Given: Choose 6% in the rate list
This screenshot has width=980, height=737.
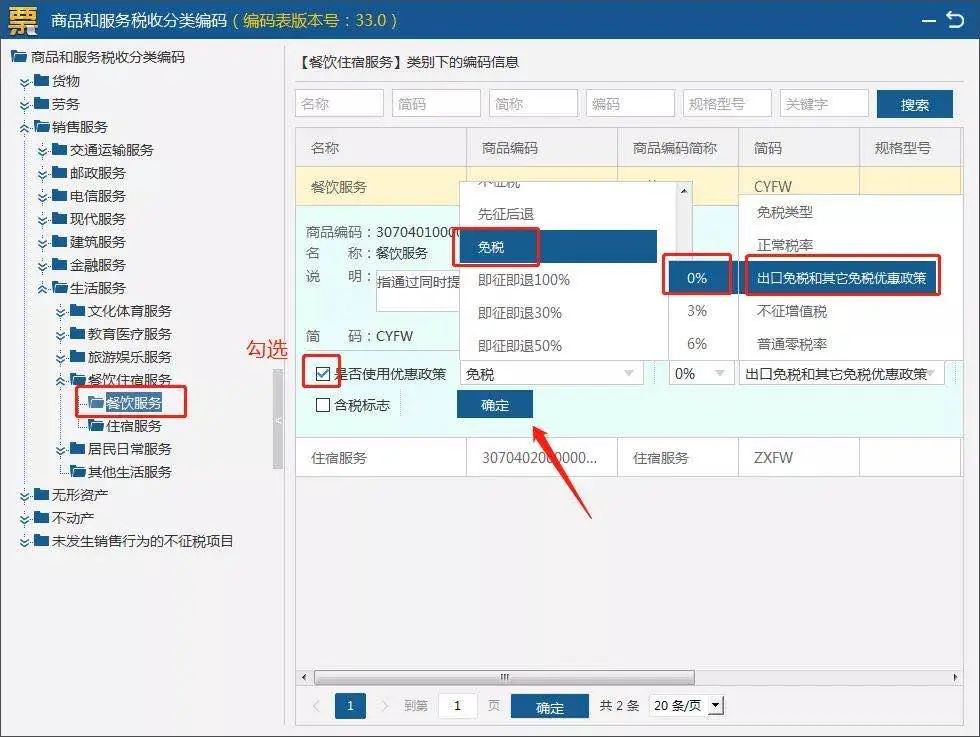Looking at the screenshot, I should 697,344.
